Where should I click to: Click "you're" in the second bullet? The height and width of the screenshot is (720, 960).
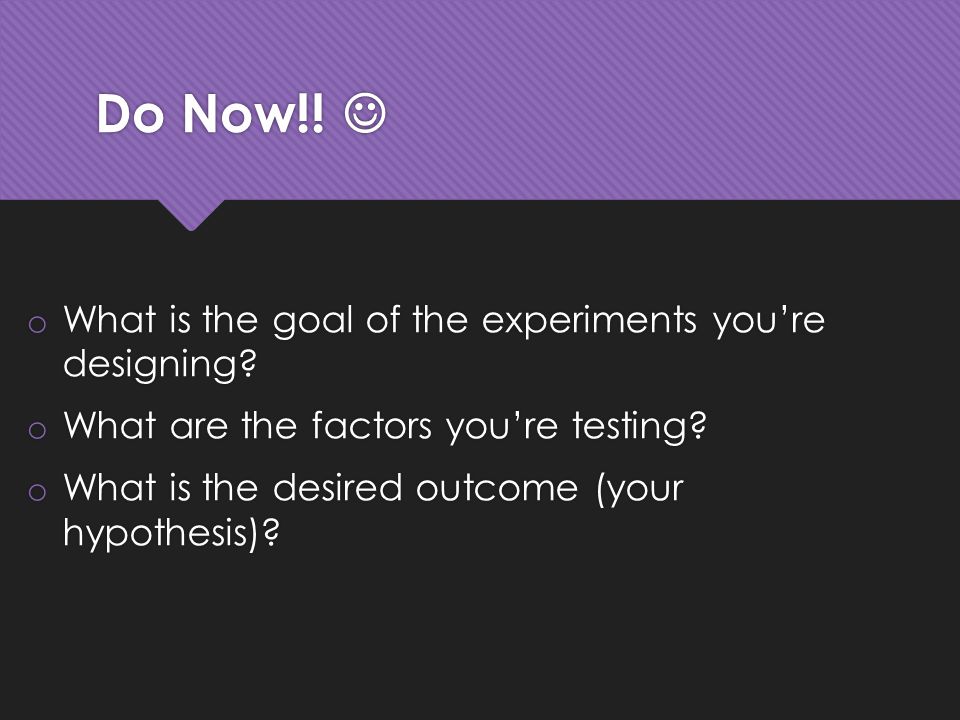tap(502, 427)
